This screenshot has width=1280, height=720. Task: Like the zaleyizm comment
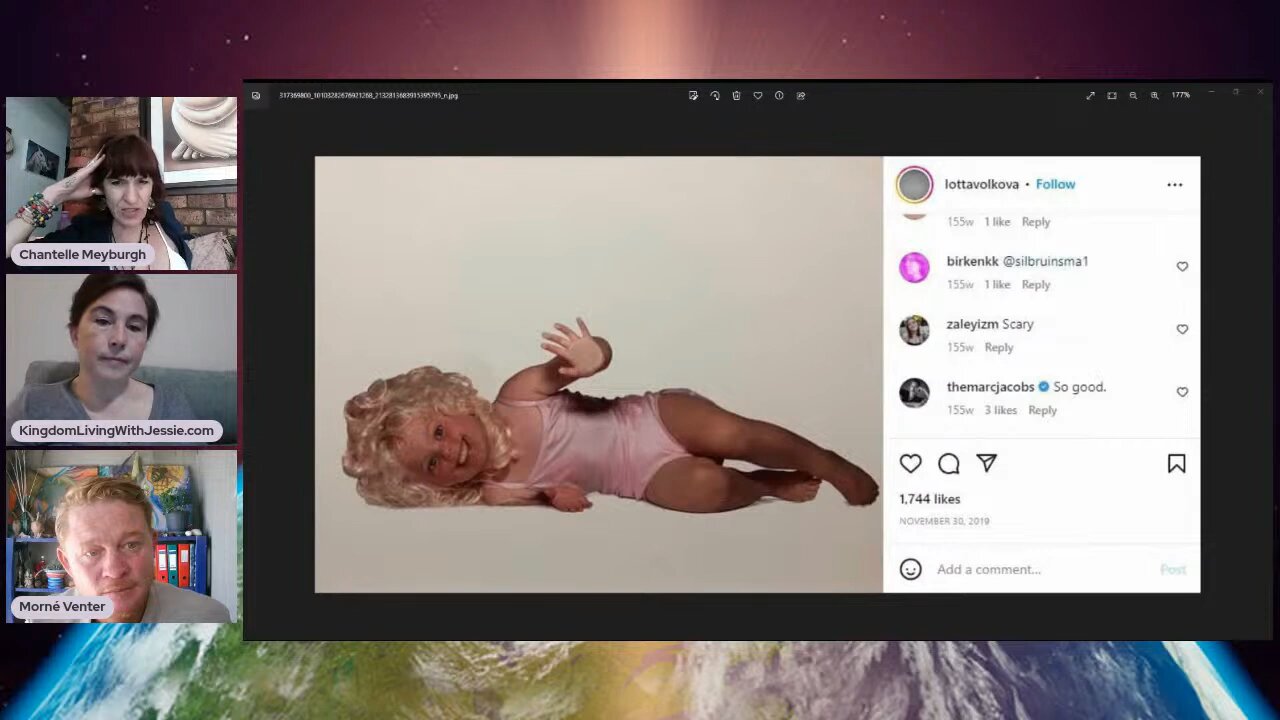click(1182, 329)
